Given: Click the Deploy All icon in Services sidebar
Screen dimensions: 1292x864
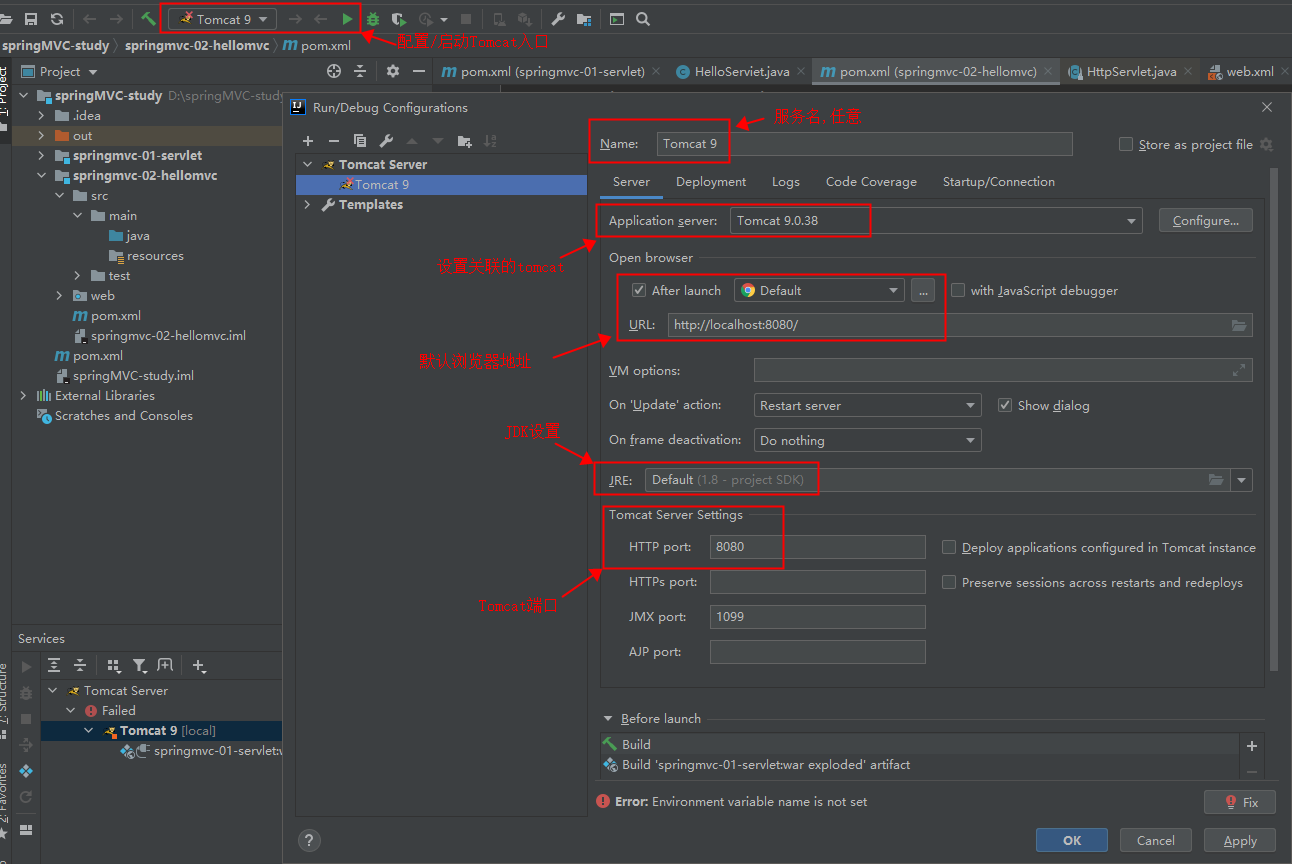Looking at the screenshot, I should [26, 771].
